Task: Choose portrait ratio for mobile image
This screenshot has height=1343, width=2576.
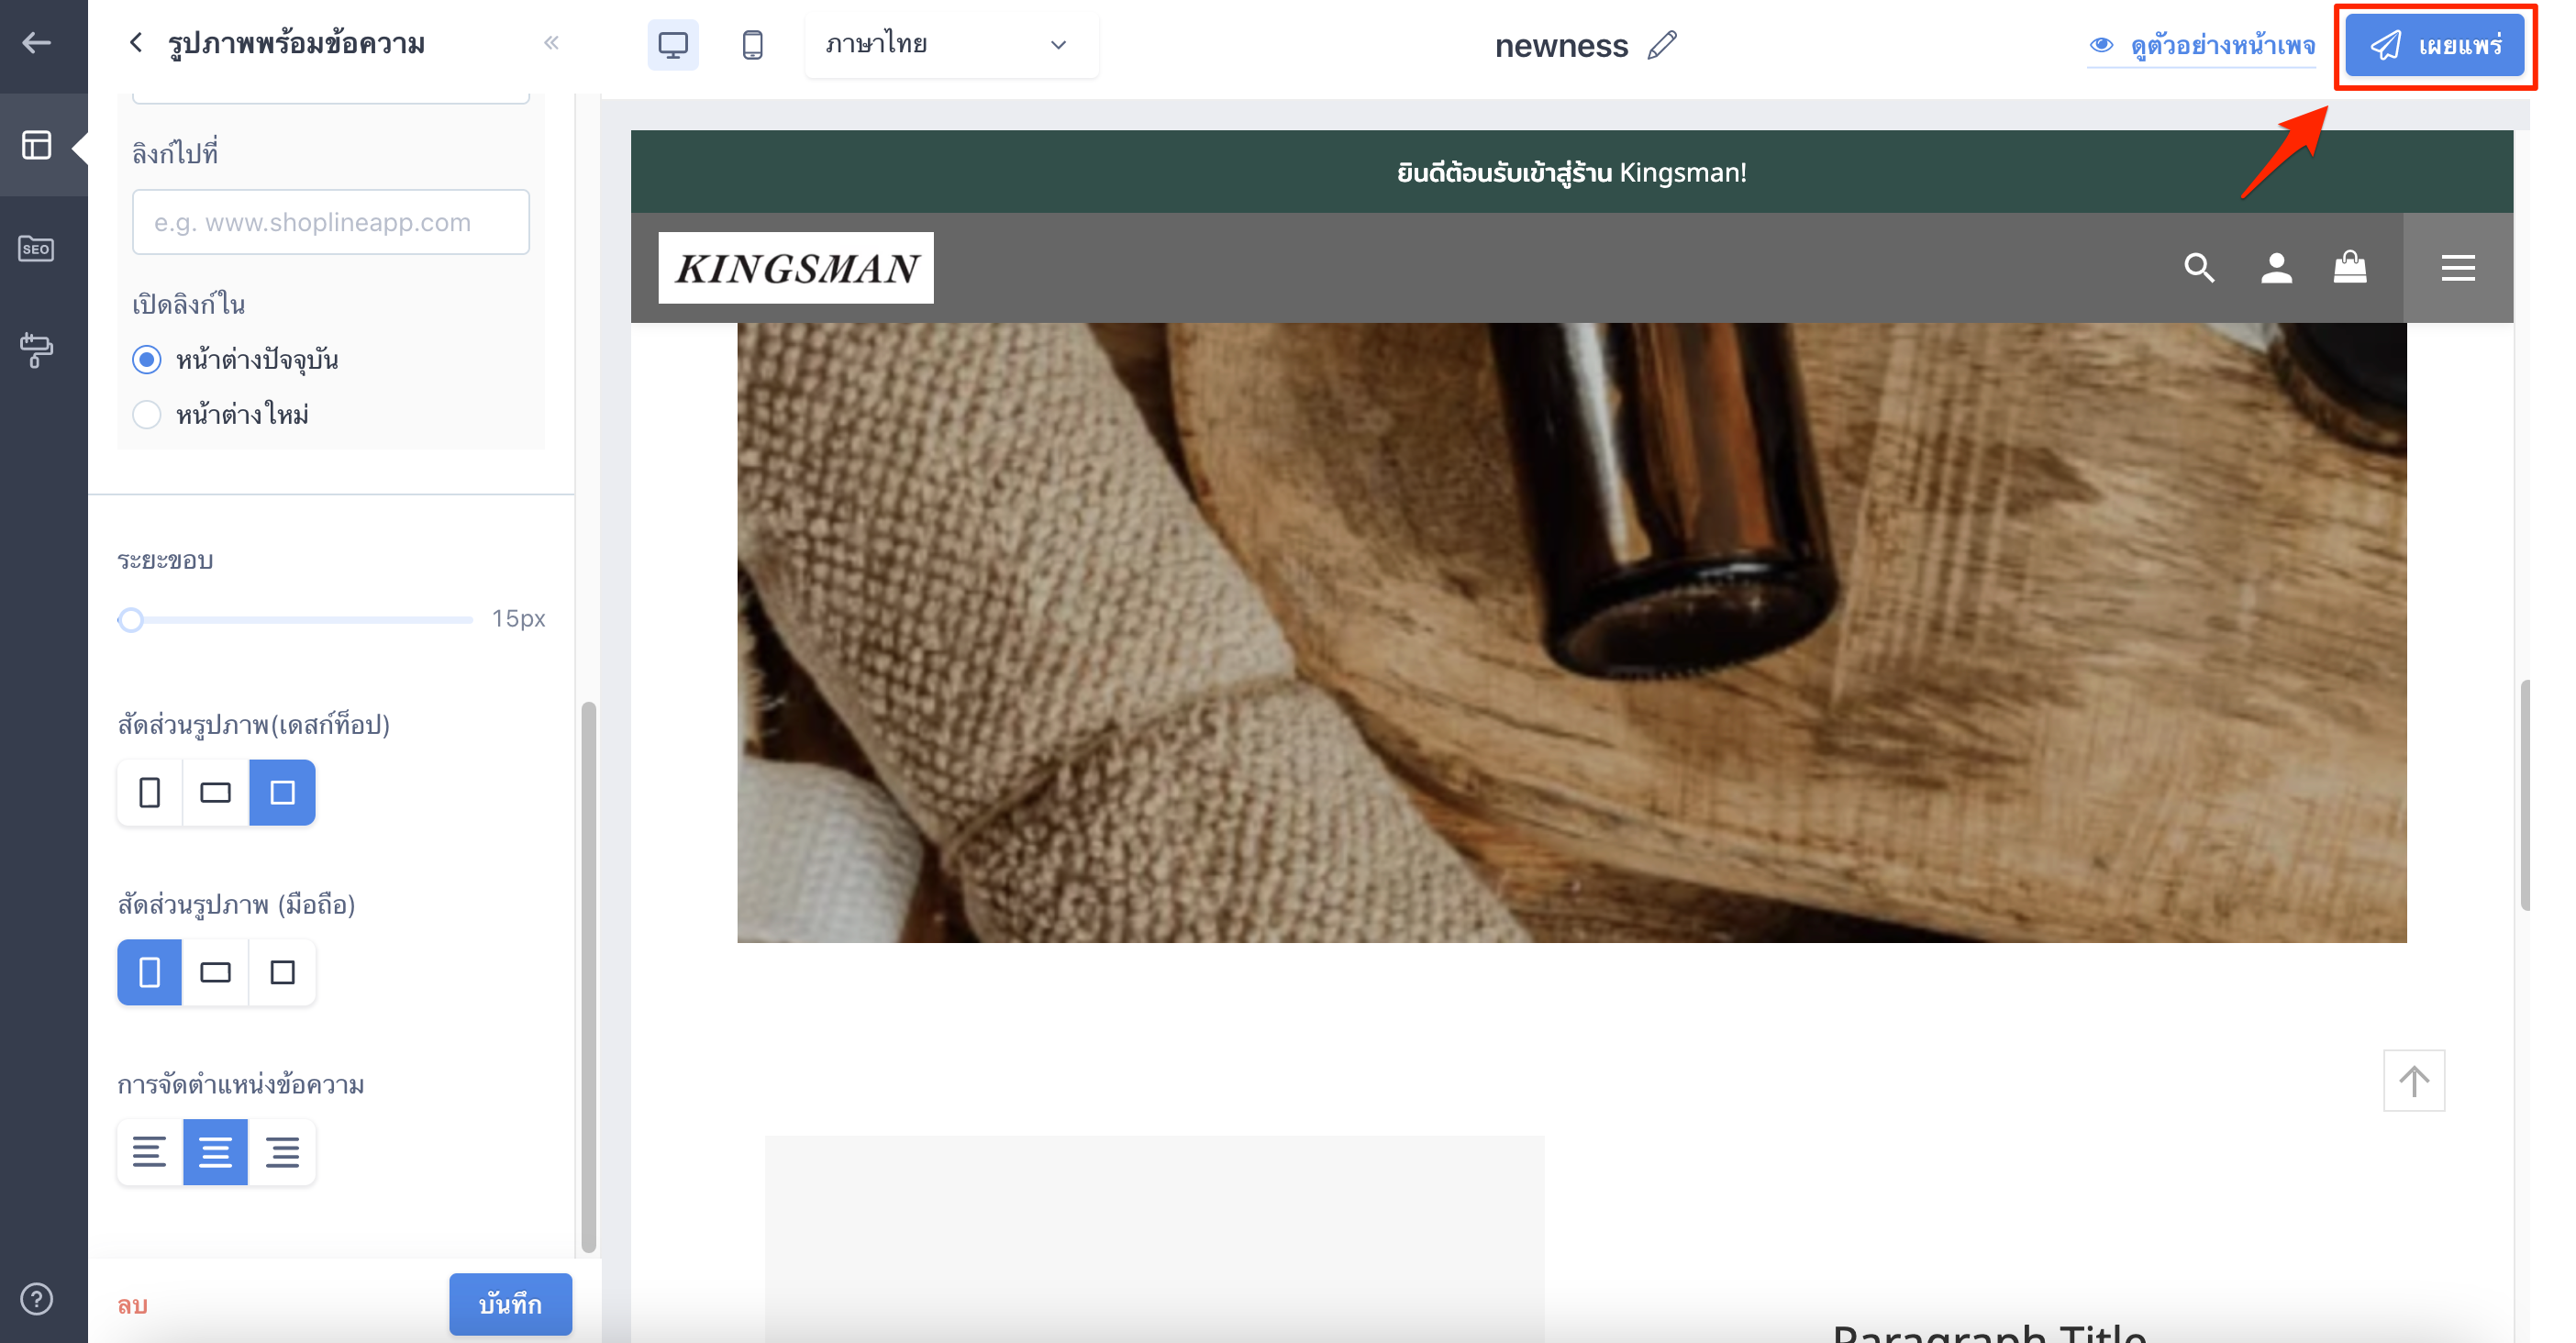Action: [x=150, y=972]
